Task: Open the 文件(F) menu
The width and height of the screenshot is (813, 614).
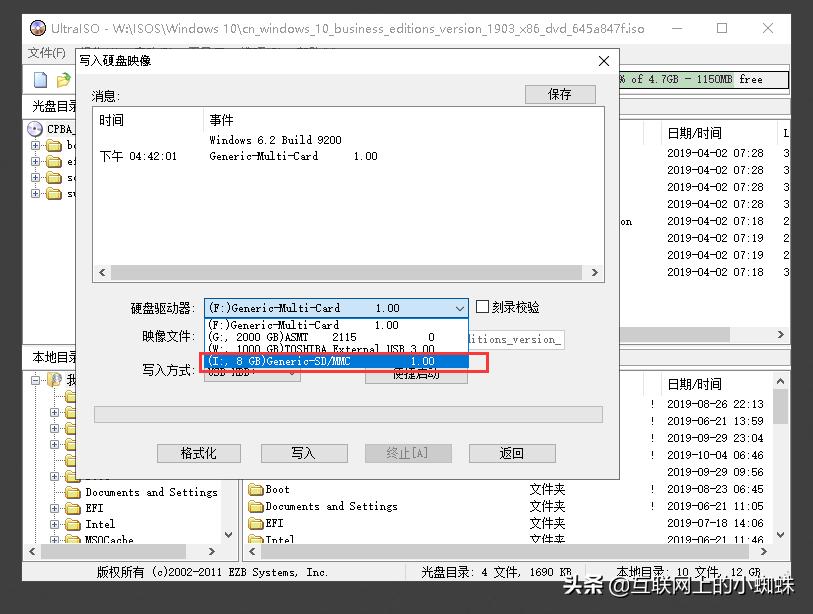Action: [x=47, y=52]
